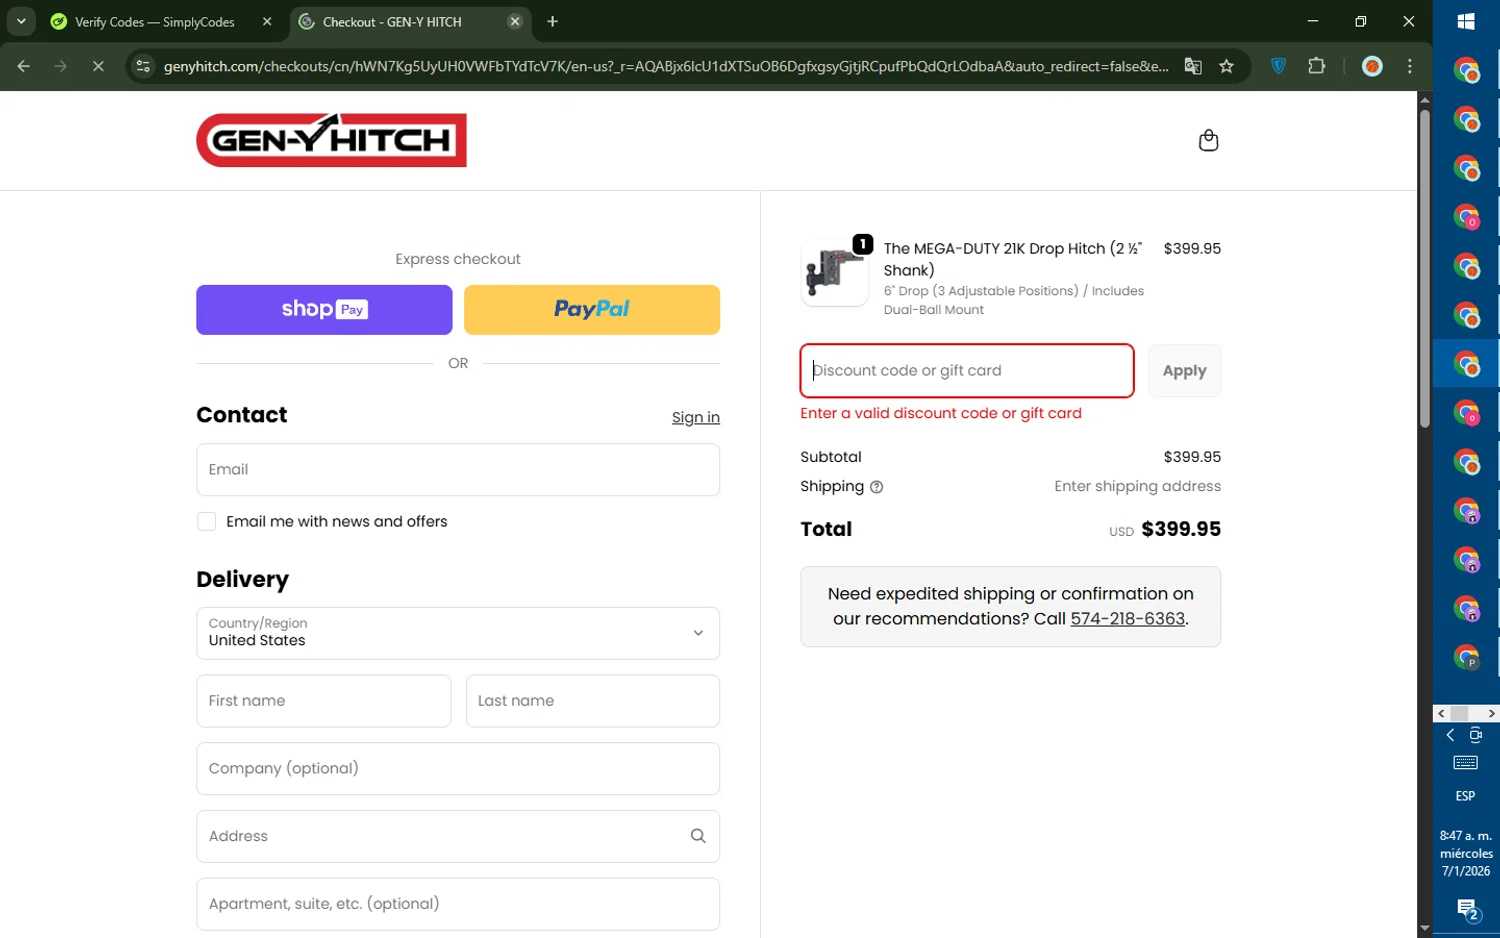This screenshot has width=1500, height=938.
Task: Click the error message Enter a valid discount code
Action: click(x=941, y=413)
